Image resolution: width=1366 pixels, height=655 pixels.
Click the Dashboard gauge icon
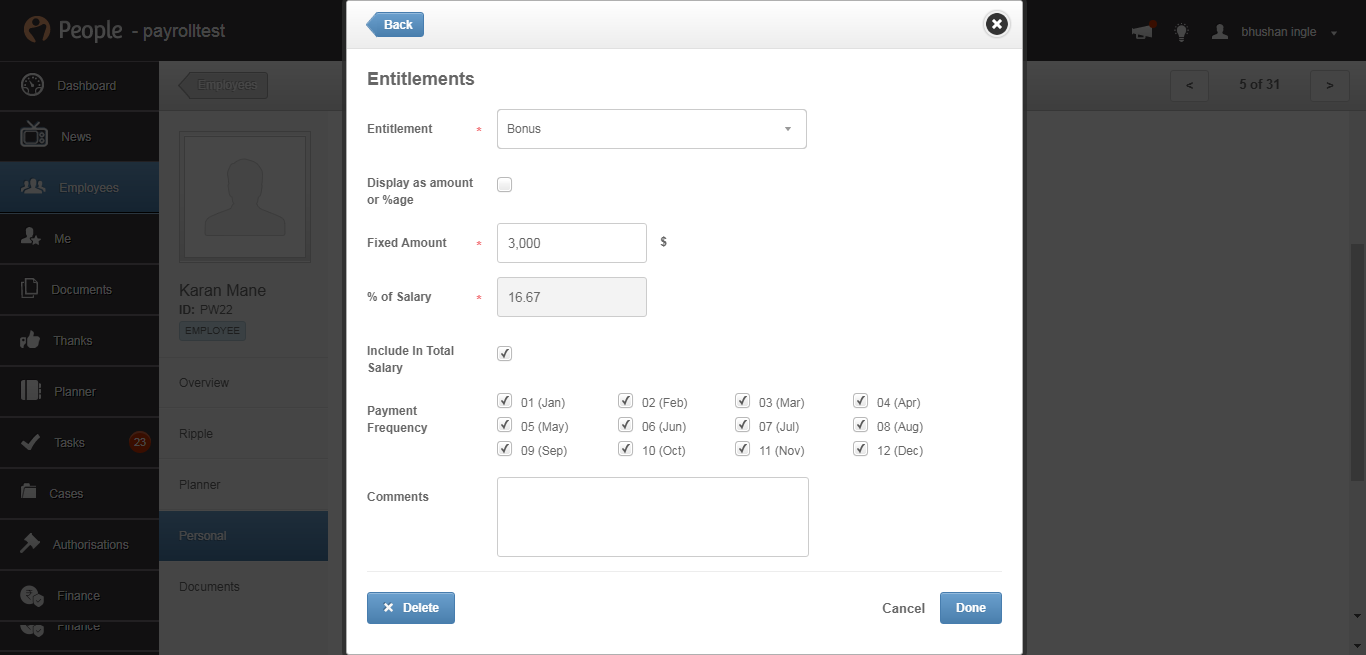[32, 85]
